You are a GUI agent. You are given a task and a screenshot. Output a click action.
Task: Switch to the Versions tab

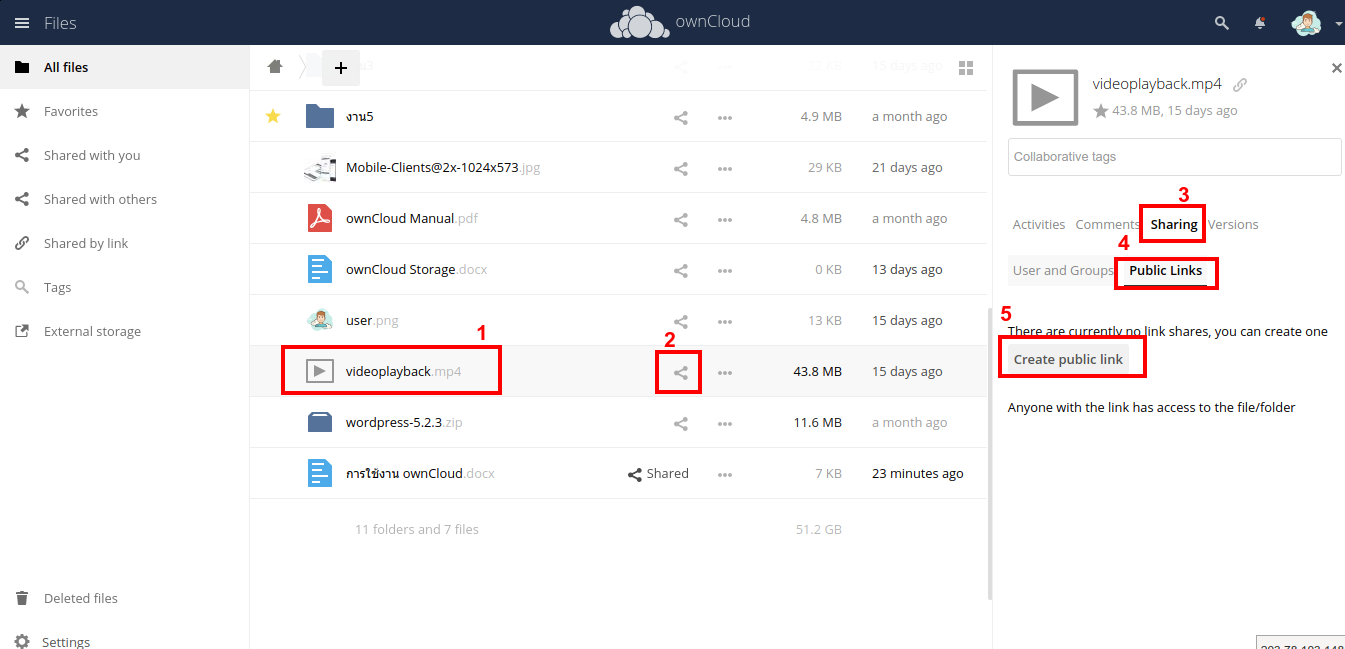1233,225
